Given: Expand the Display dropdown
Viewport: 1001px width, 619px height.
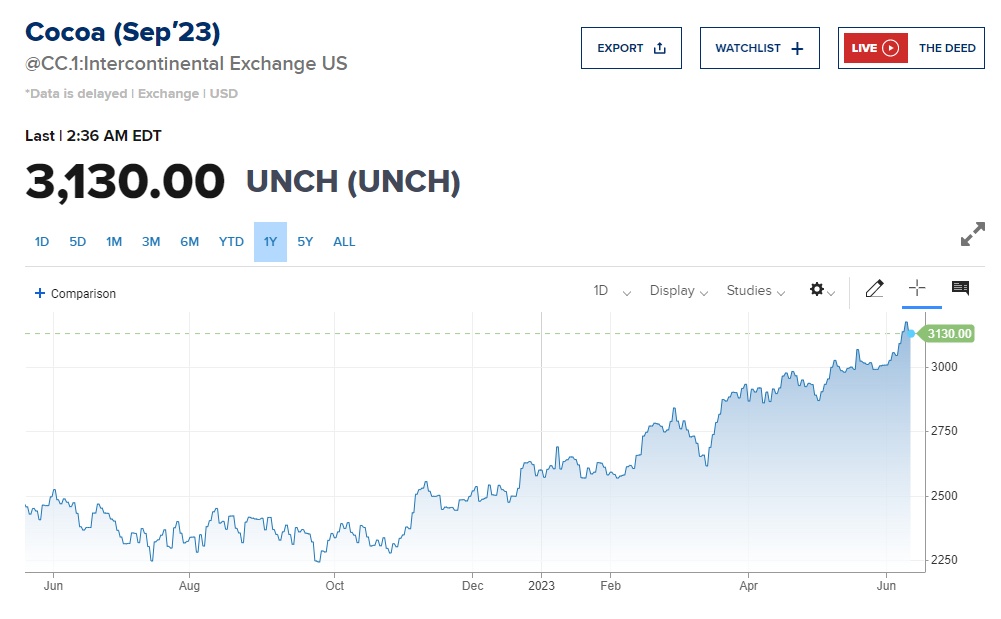Looking at the screenshot, I should pyautogui.click(x=679, y=291).
